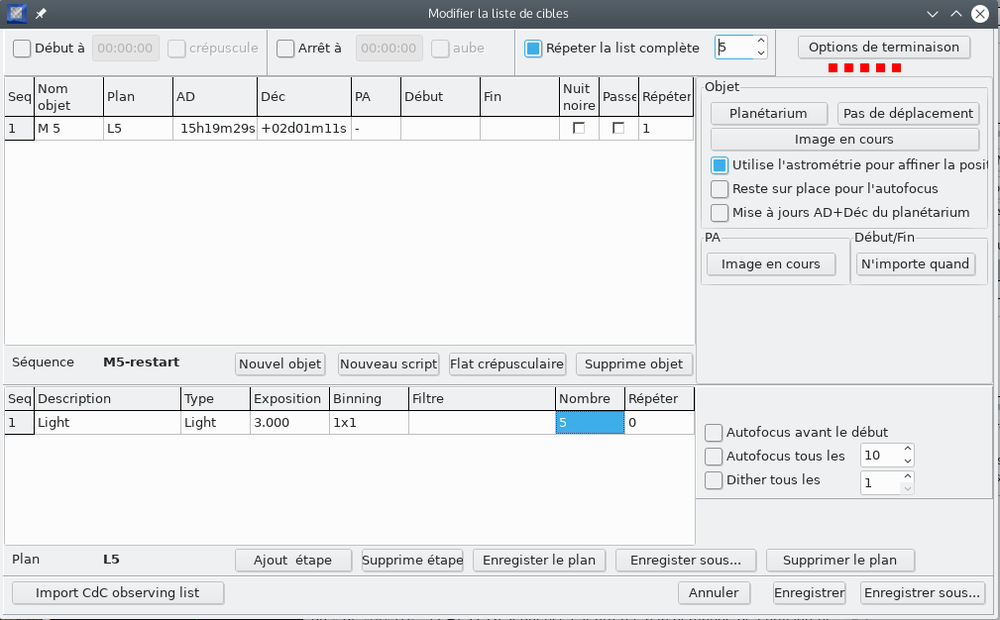The height and width of the screenshot is (620, 1000).
Task: Click Autofocus tous les value field
Action: point(880,455)
